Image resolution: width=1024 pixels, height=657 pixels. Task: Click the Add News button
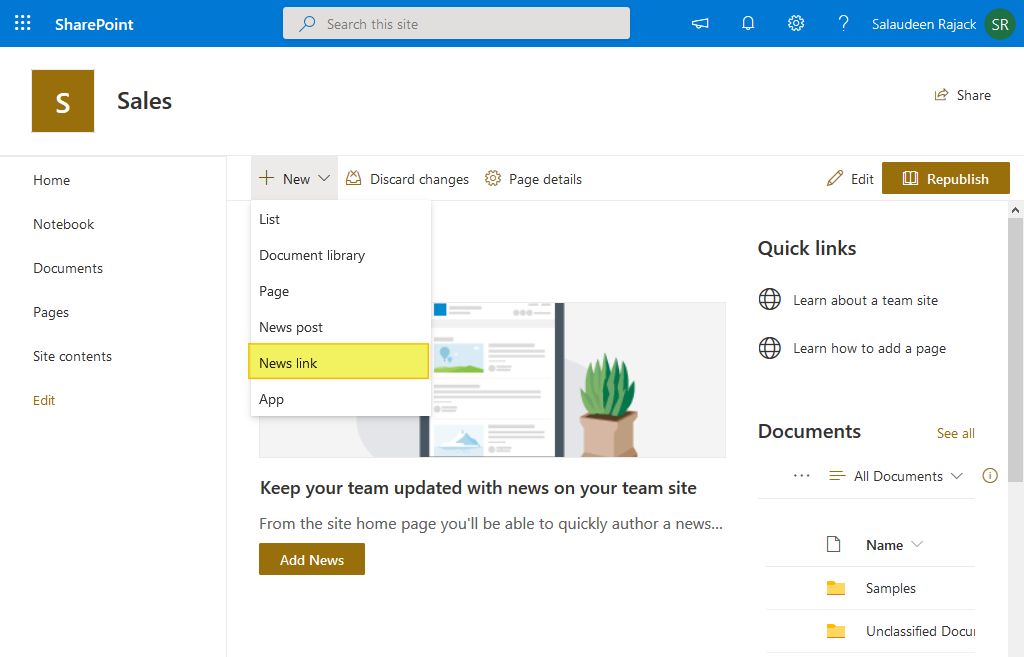tap(311, 560)
